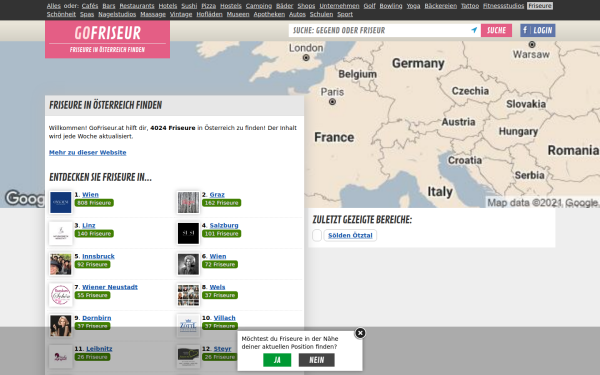Click the black Salzburg salon thumbnail
This screenshot has height=375, width=600.
point(188,233)
